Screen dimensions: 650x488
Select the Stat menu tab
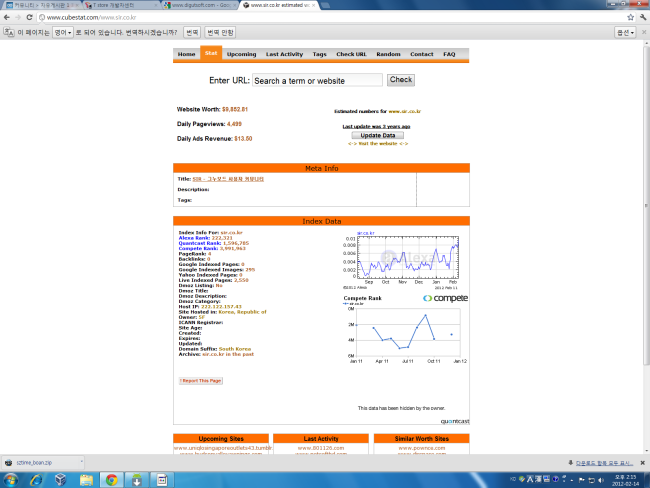(211, 53)
